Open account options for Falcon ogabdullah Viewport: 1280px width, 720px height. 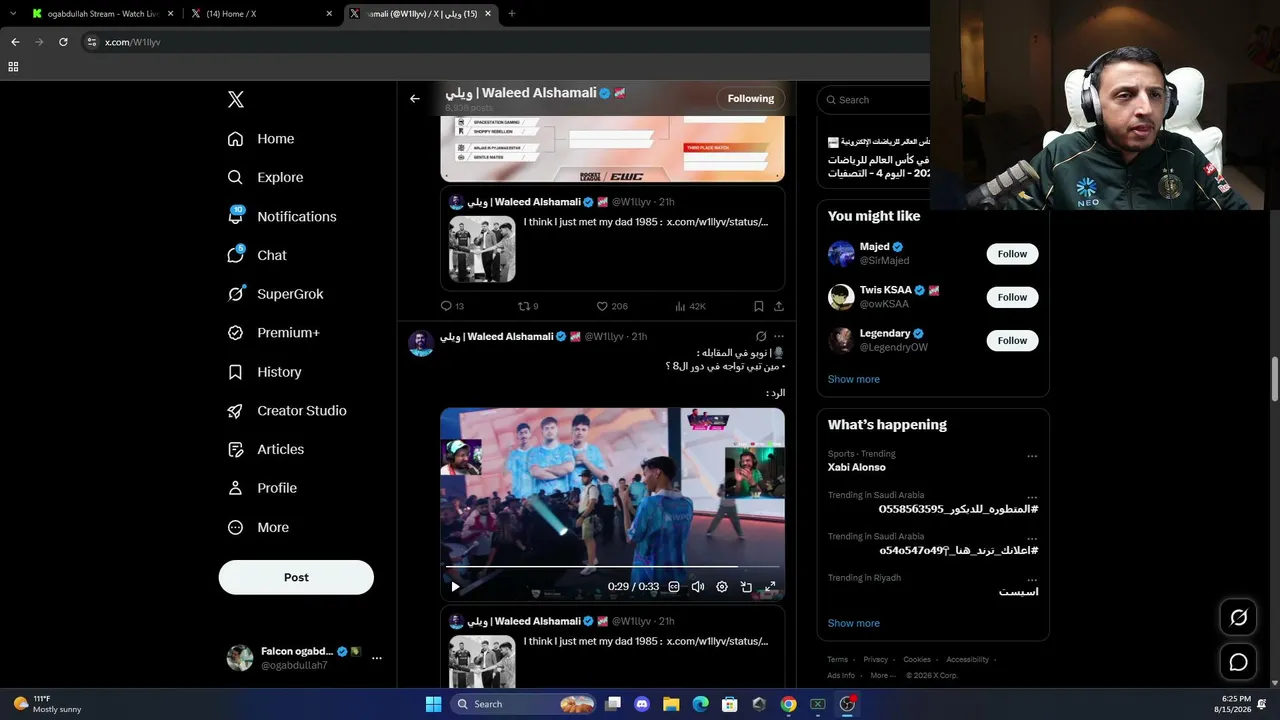pyautogui.click(x=377, y=658)
